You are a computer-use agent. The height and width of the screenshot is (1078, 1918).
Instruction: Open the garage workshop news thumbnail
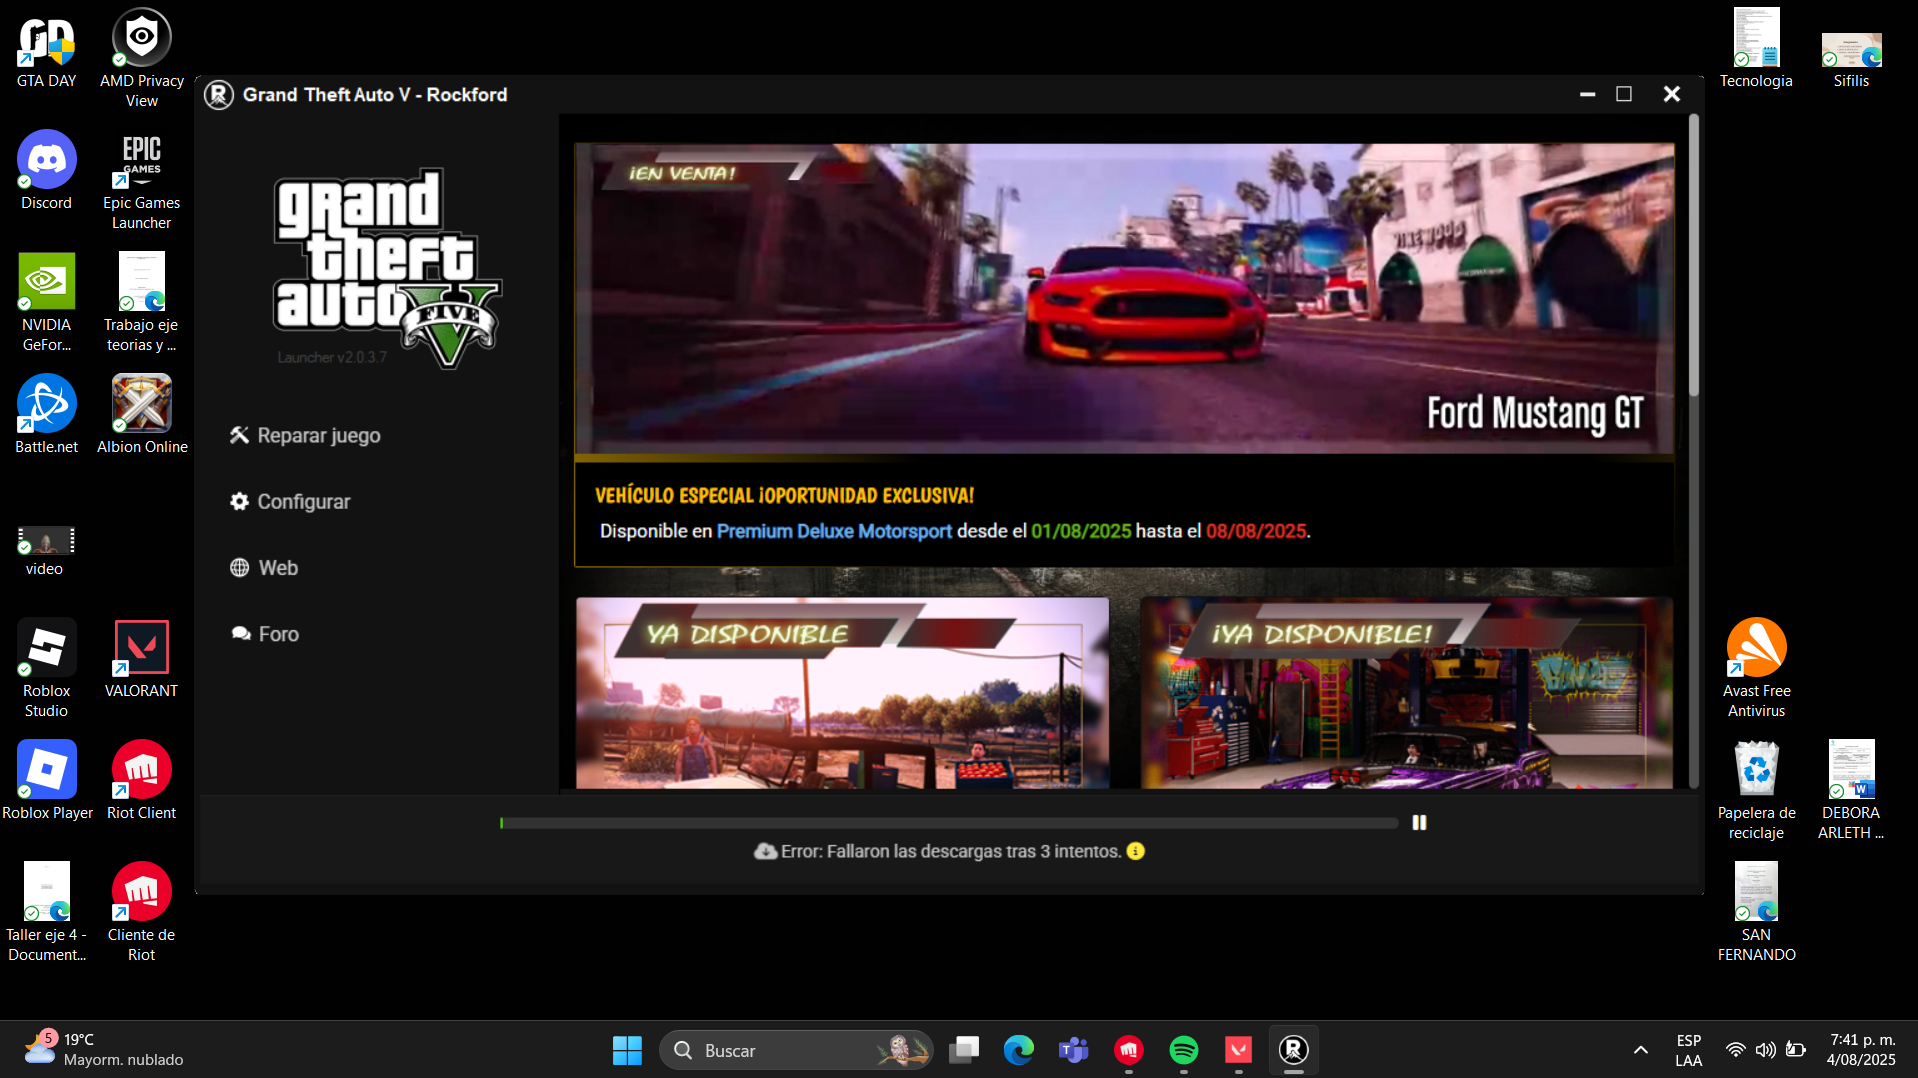coord(1405,694)
